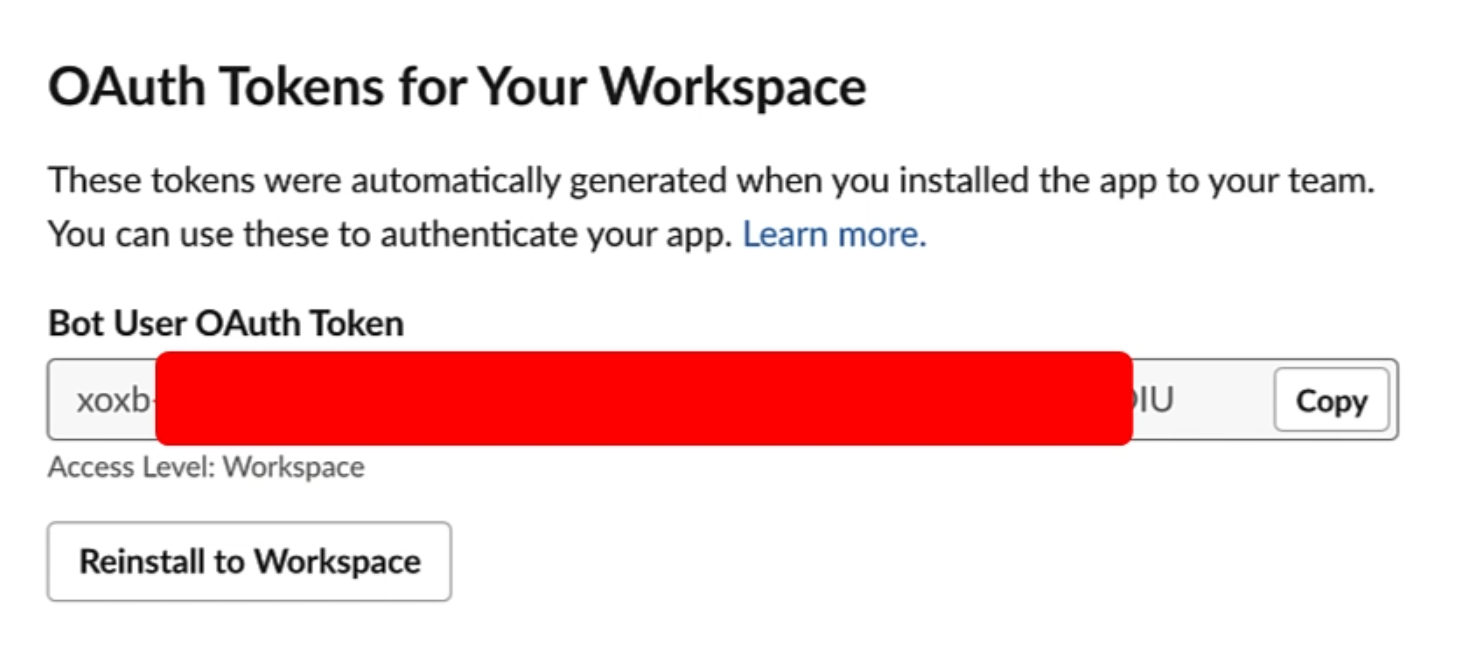Click the 'These tokens were automatically generated' sentence
This screenshot has width=1458, height=668.
(x=712, y=182)
